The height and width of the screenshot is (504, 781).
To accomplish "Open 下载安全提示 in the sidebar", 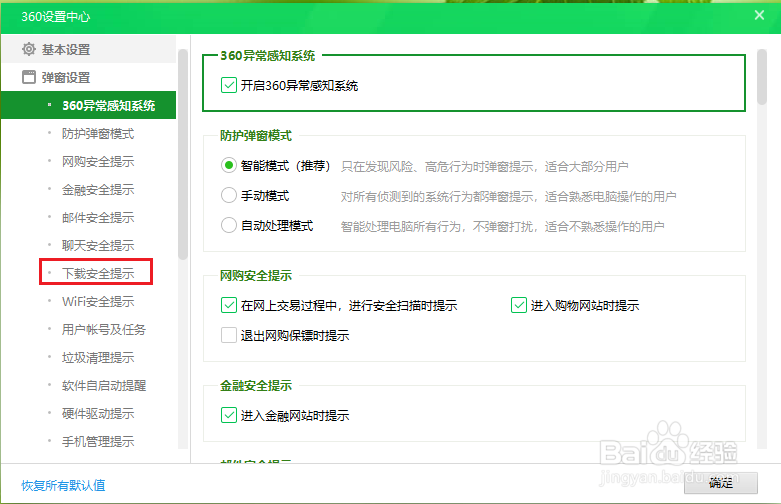I will [98, 273].
